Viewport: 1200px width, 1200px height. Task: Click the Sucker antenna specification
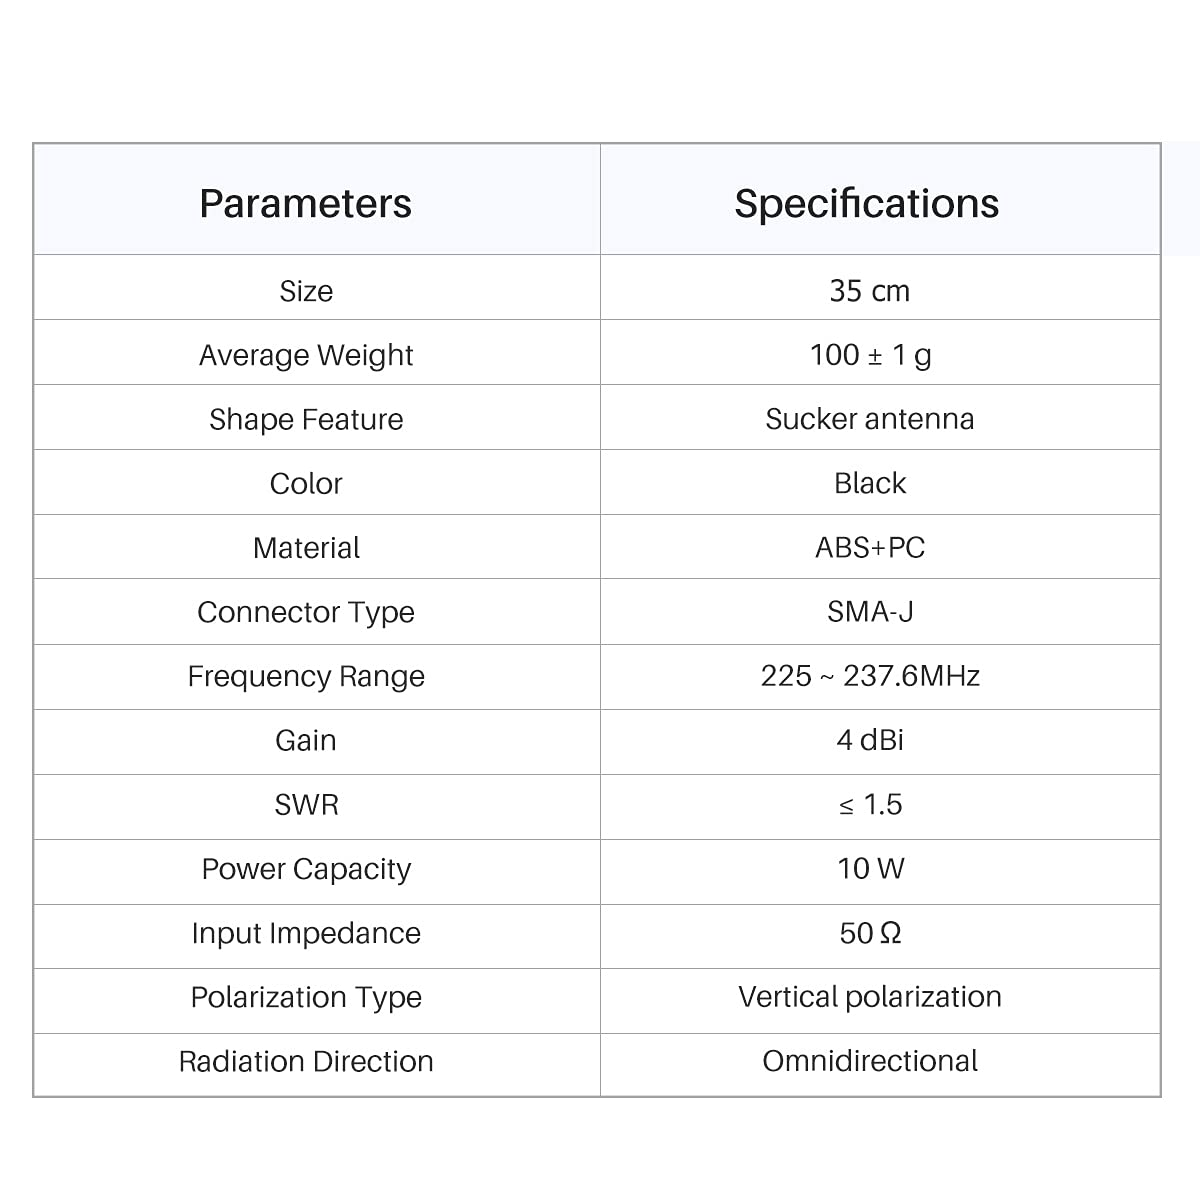click(x=870, y=419)
